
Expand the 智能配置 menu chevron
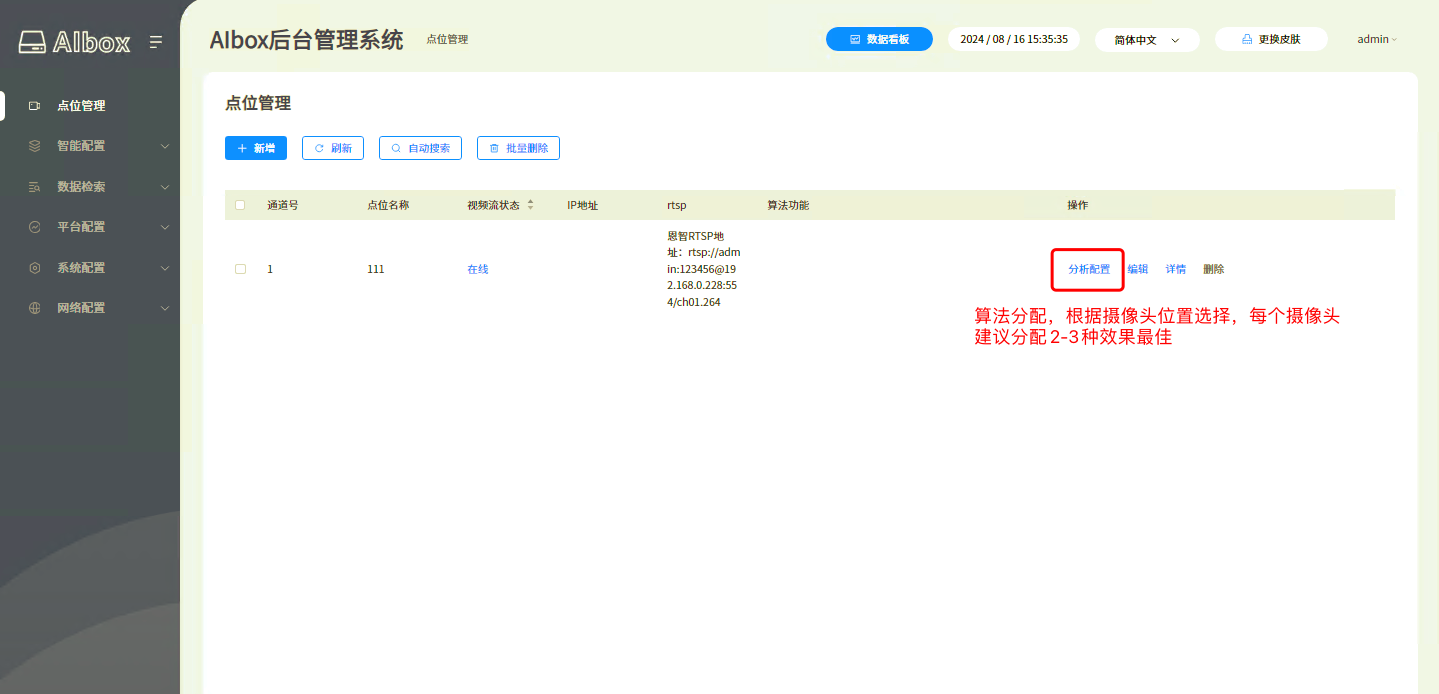click(x=165, y=146)
